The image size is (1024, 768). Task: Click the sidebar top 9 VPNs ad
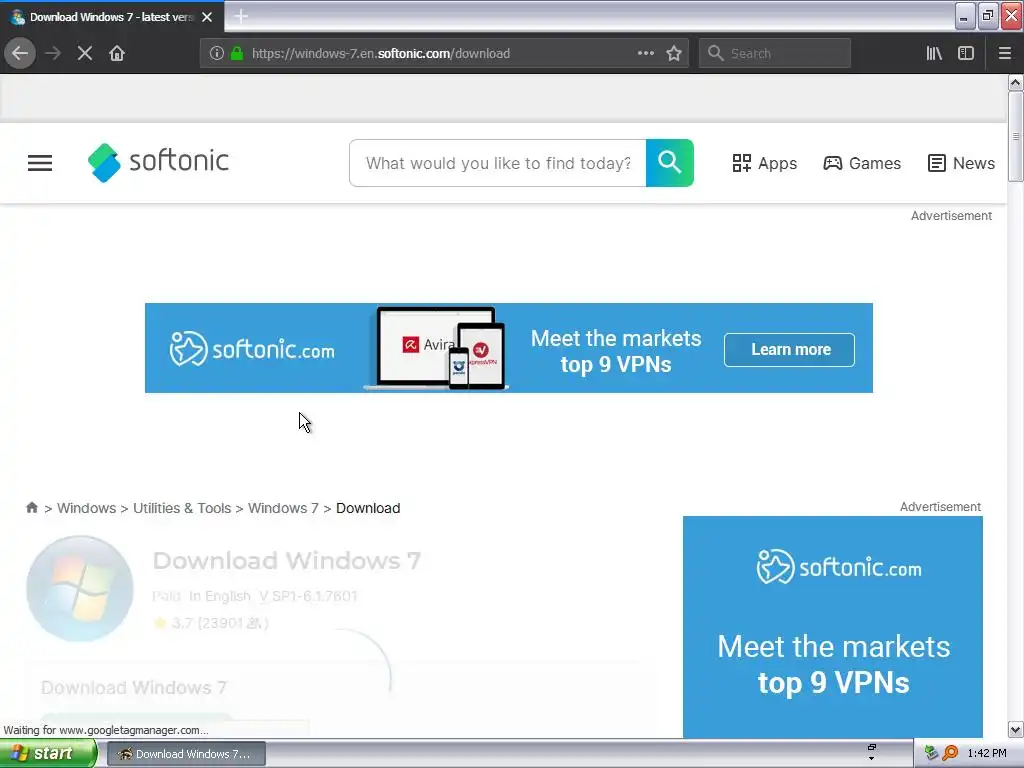[833, 627]
